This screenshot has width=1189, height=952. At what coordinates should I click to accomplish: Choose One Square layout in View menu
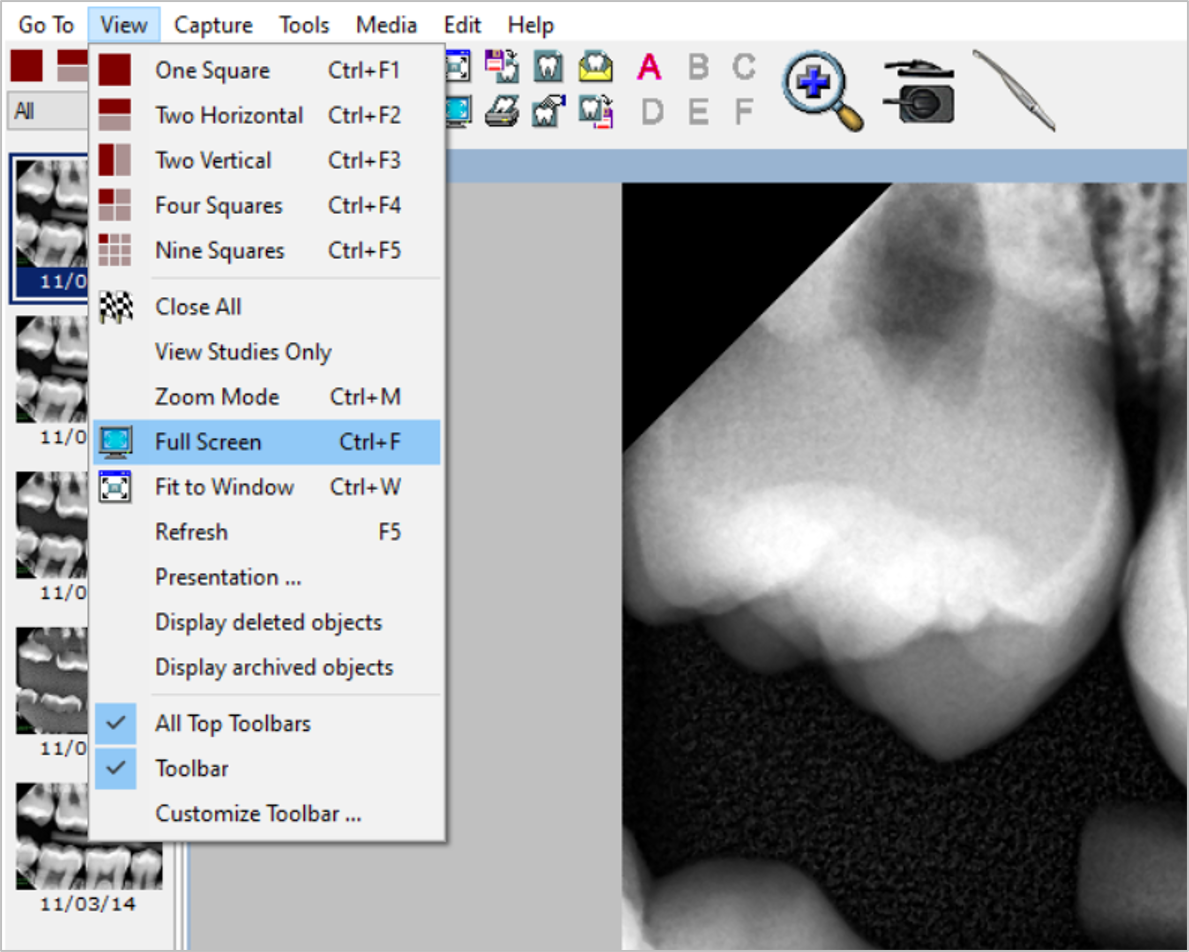point(267,70)
